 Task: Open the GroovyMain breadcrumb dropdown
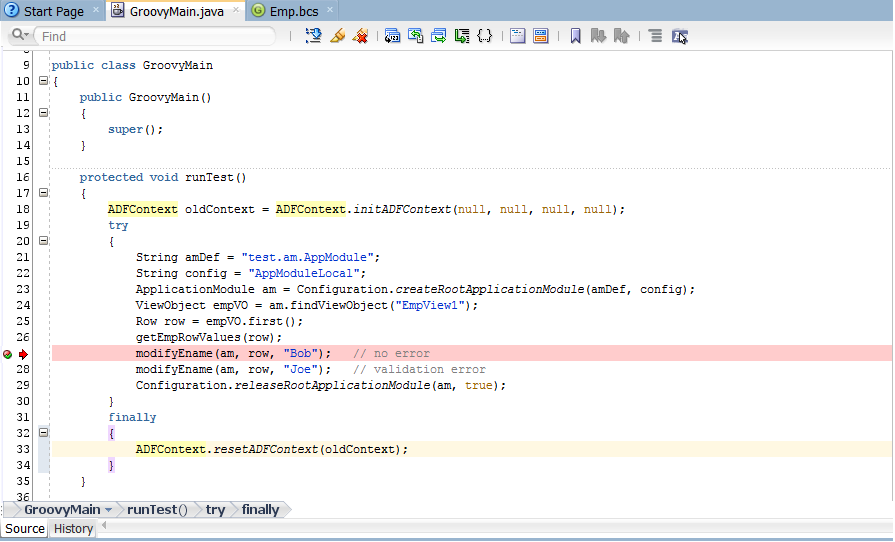point(108,509)
